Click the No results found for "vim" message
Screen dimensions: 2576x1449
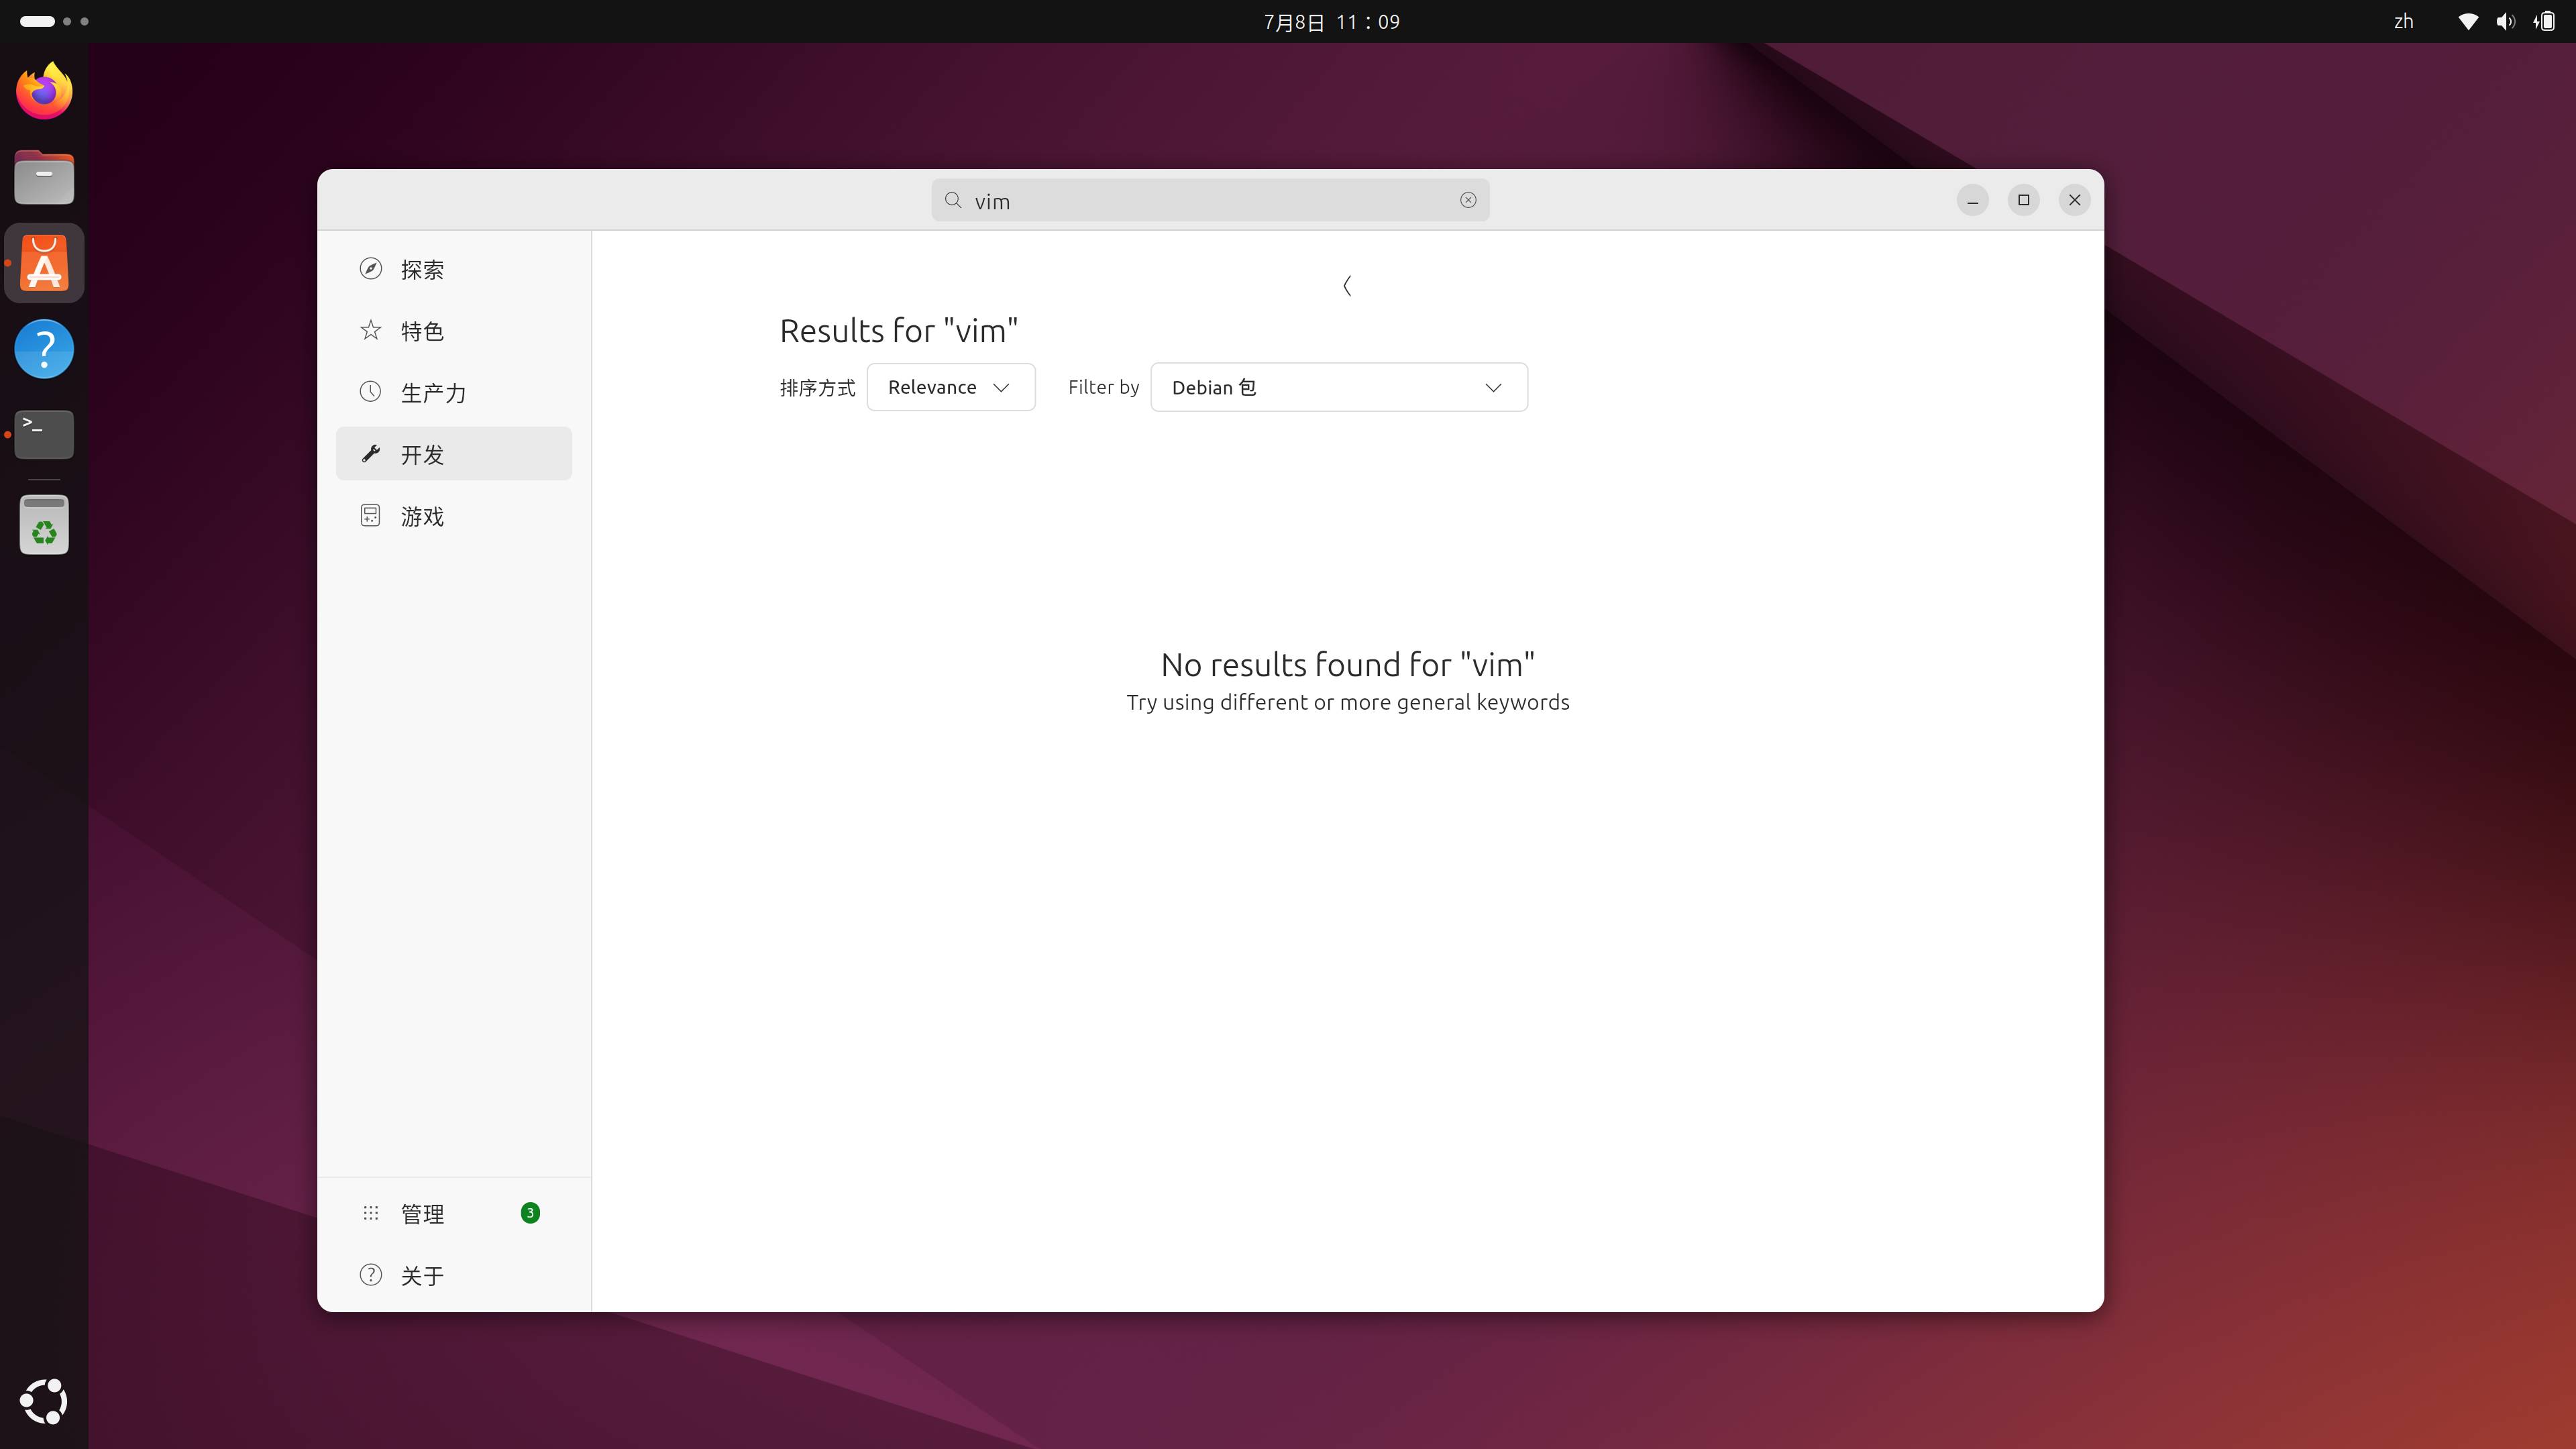[x=1347, y=665]
